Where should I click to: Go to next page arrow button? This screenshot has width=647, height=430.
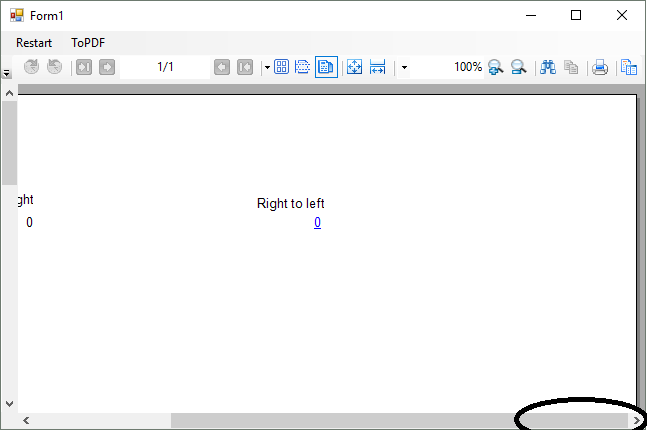(107, 67)
